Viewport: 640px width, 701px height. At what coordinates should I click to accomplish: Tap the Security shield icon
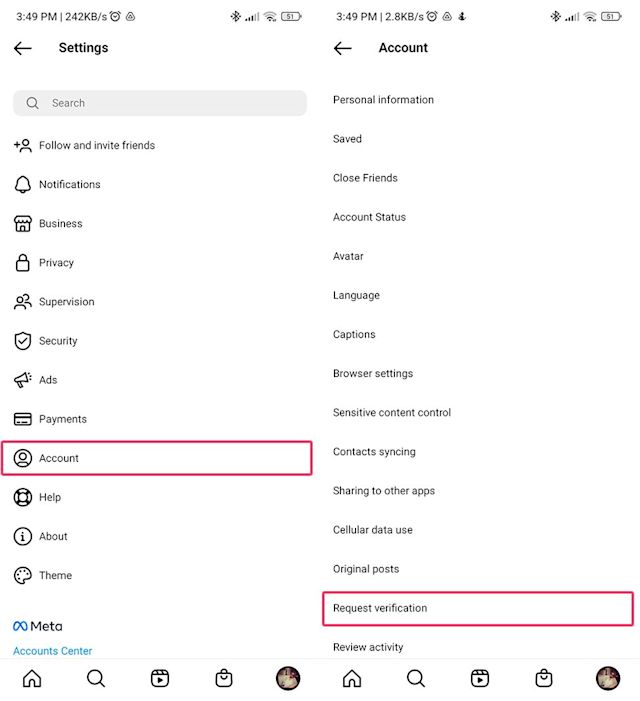(23, 341)
